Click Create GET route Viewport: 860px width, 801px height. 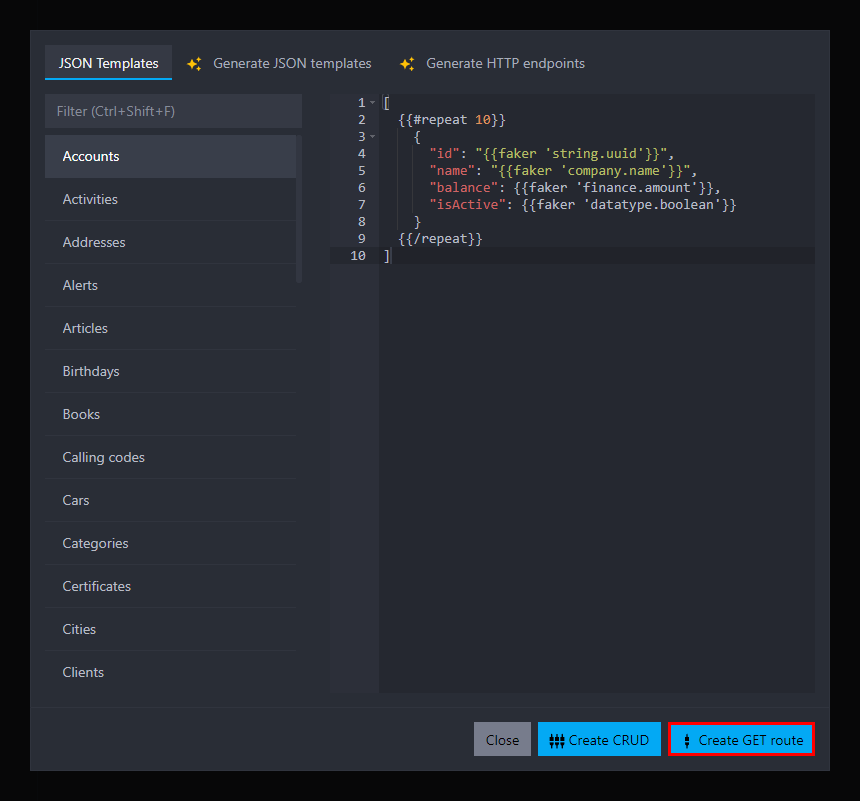[x=741, y=739]
